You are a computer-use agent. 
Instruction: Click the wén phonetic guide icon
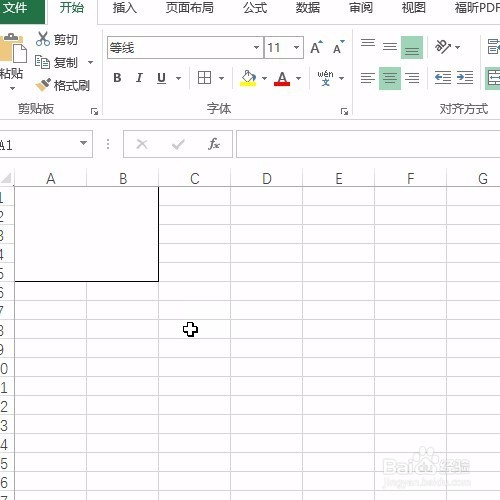coord(326,78)
